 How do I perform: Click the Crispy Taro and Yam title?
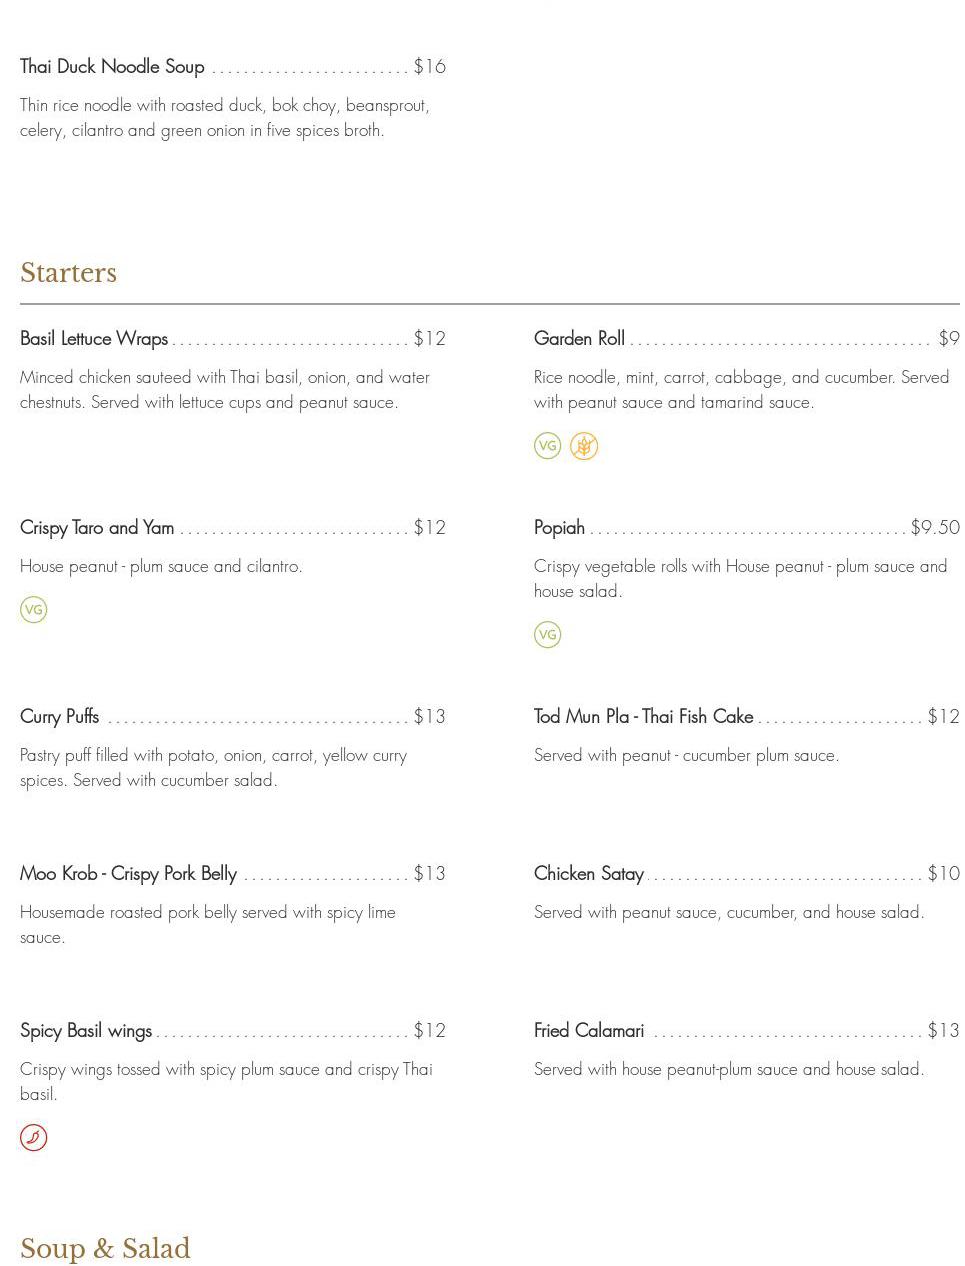[x=97, y=528]
